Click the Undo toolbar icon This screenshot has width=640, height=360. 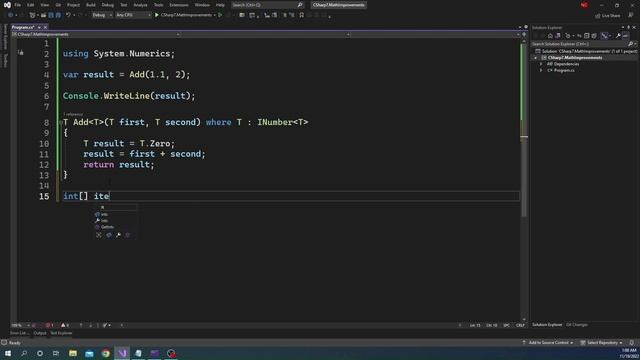68,15
